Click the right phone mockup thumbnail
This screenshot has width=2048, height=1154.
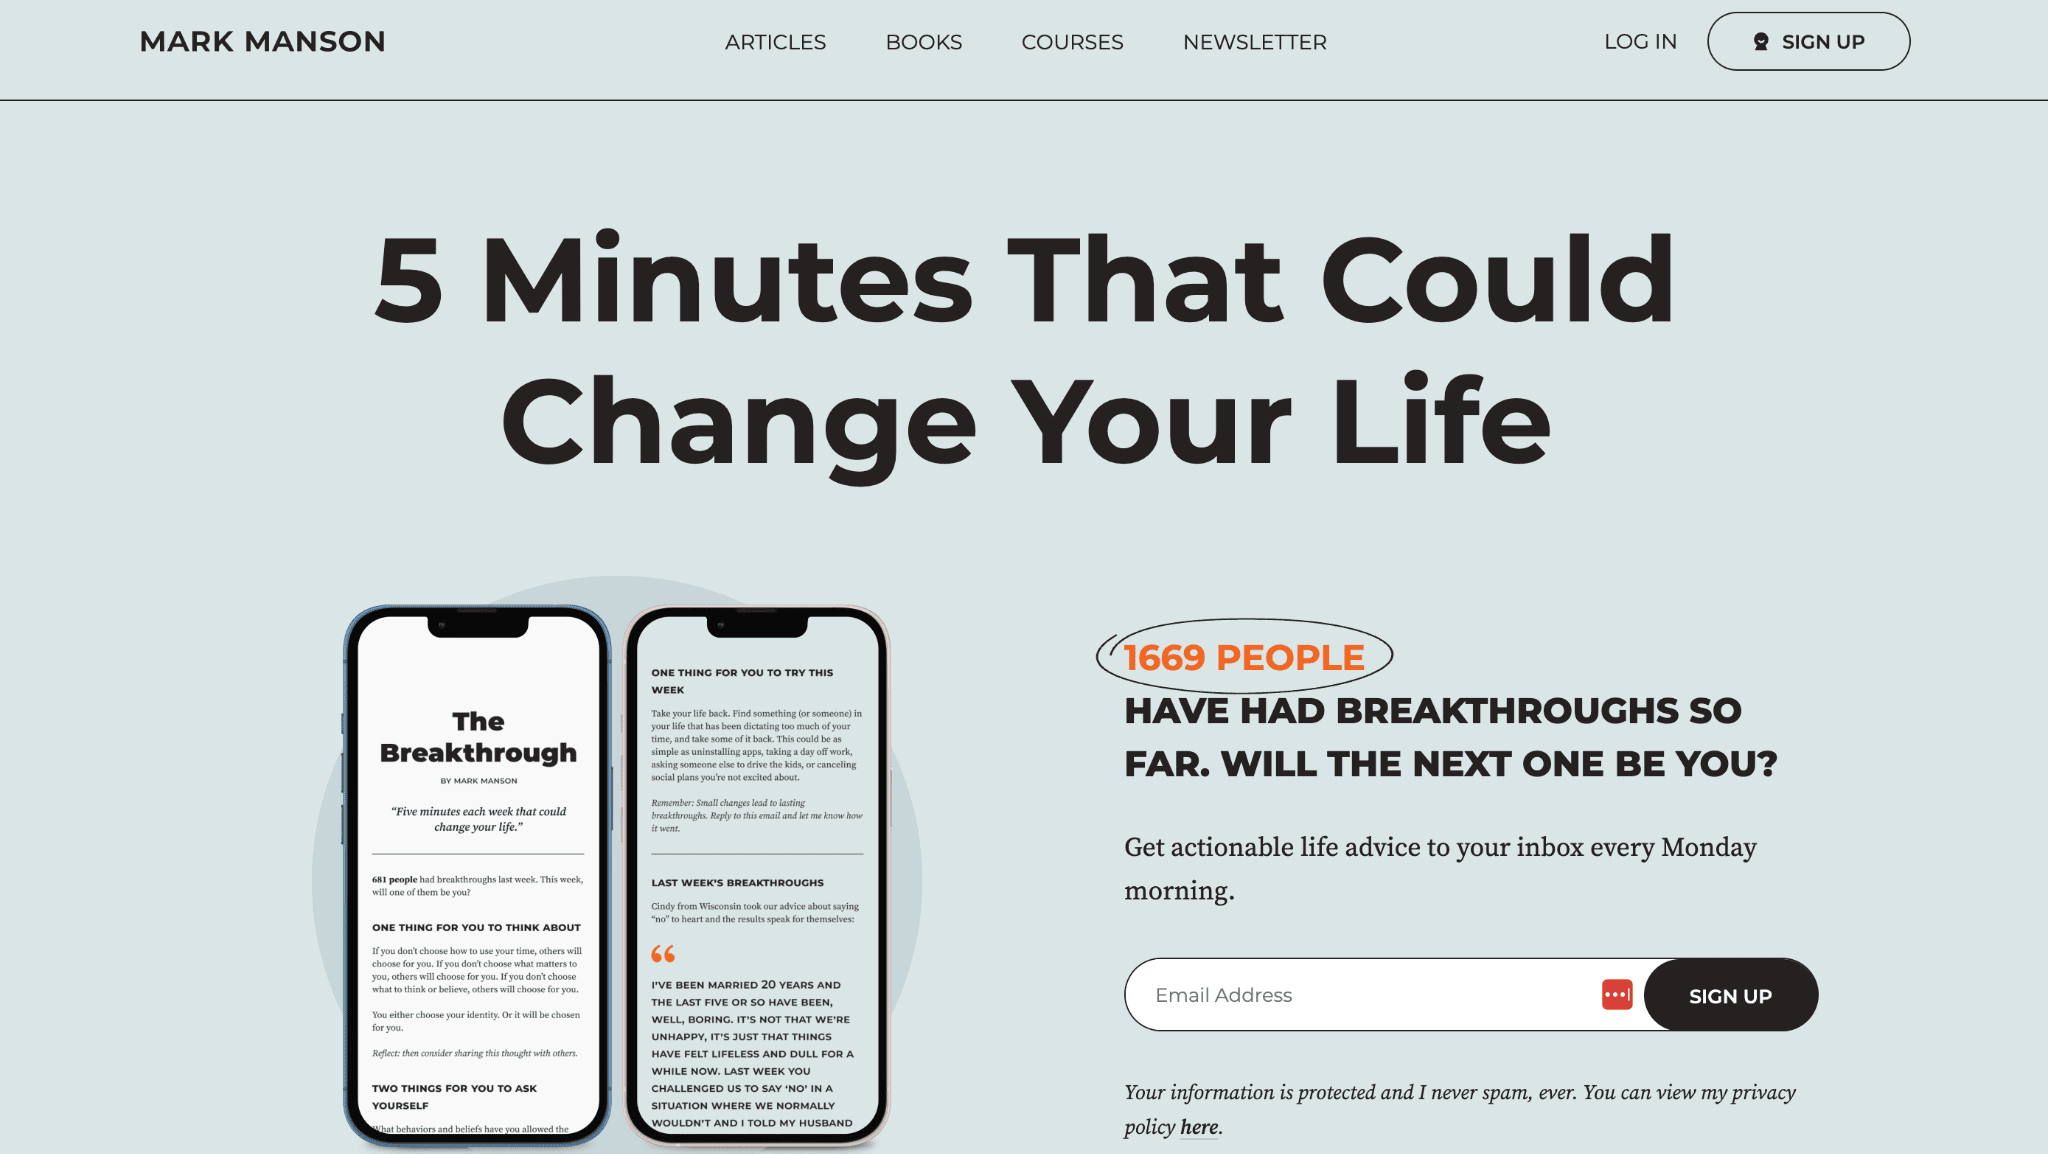tap(760, 873)
